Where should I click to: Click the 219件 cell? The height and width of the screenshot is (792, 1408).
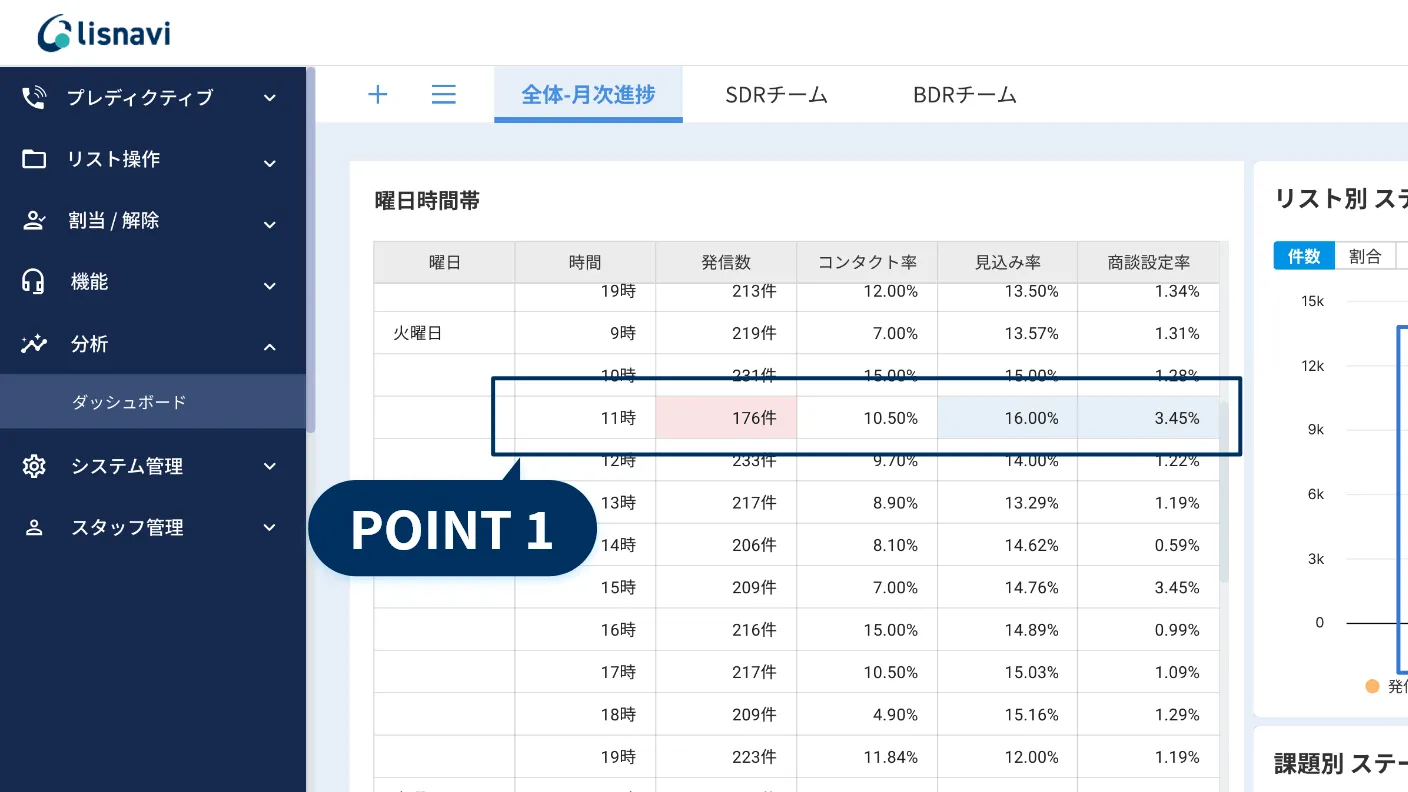point(726,333)
